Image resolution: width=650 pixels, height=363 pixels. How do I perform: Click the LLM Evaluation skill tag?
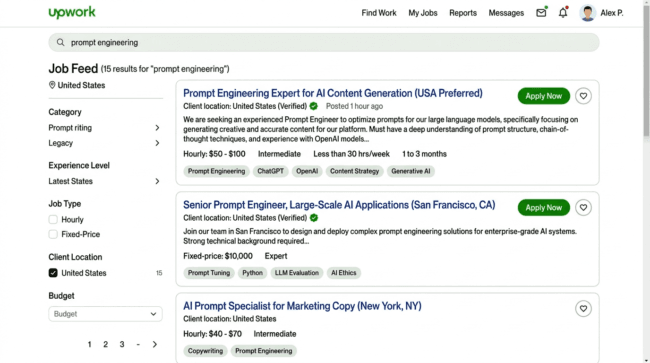297,273
